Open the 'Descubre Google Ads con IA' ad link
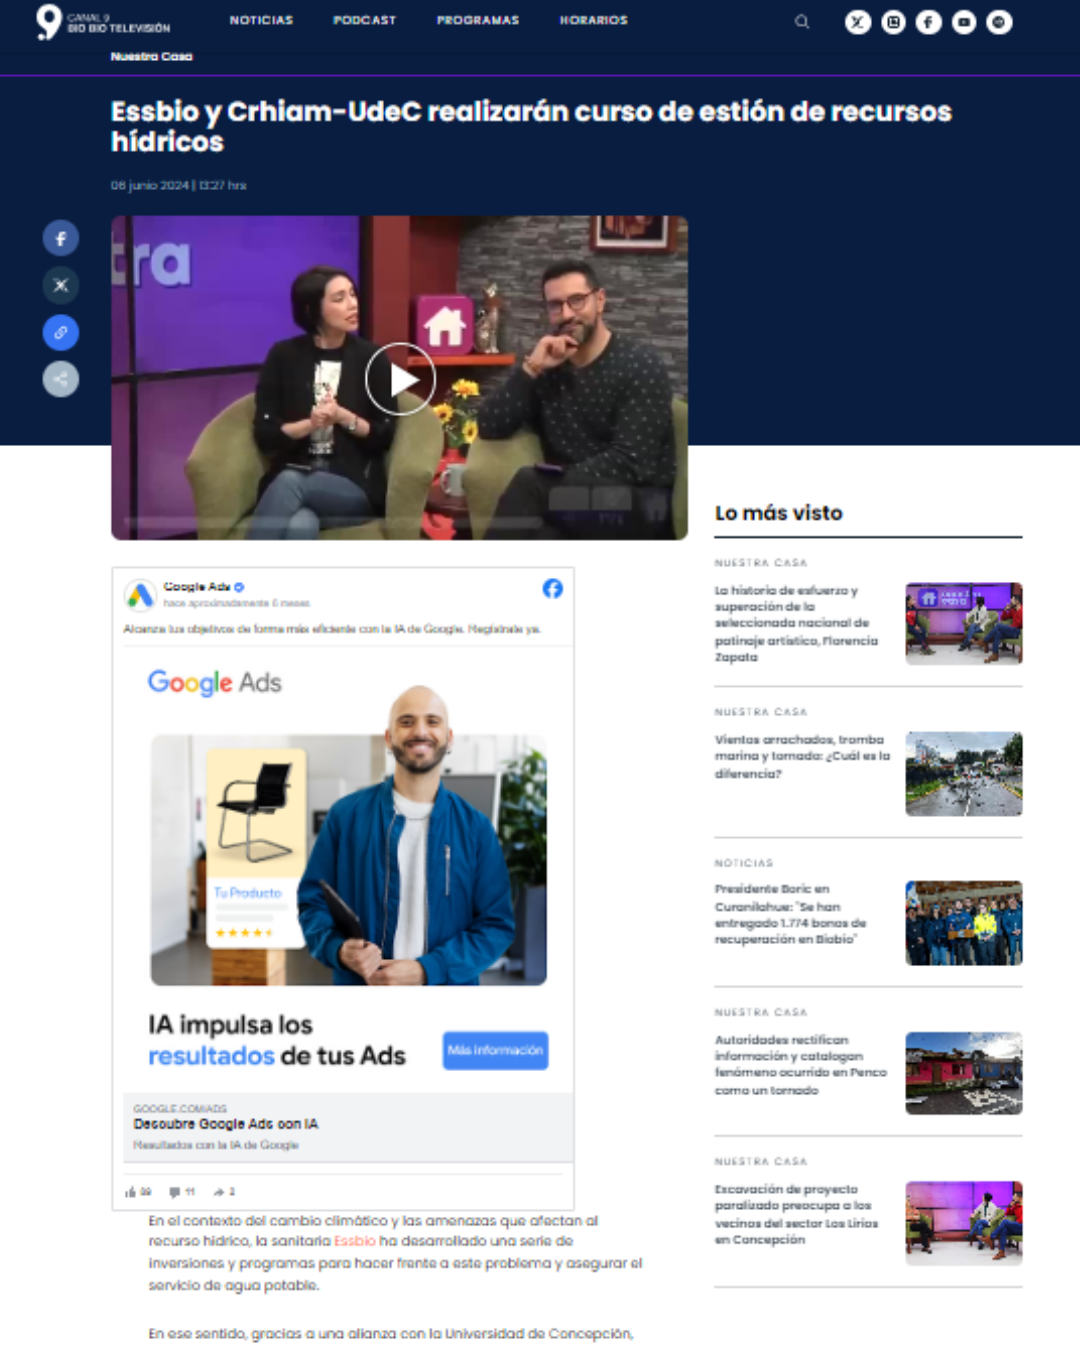The height and width of the screenshot is (1350, 1080). [226, 1124]
